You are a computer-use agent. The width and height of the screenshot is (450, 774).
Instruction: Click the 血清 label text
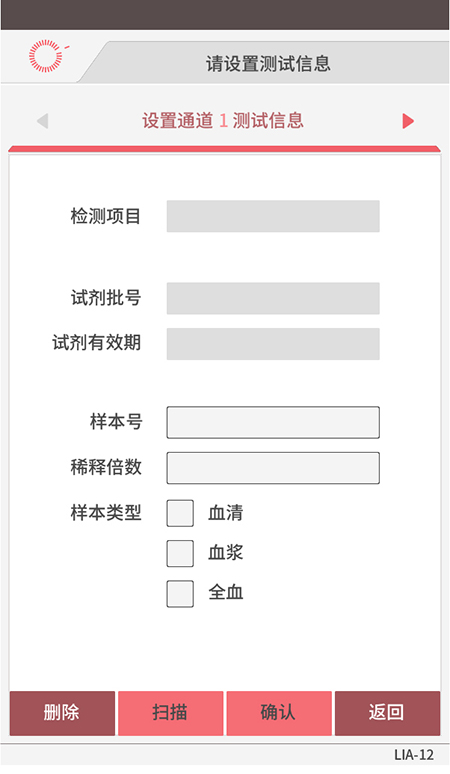coord(225,513)
